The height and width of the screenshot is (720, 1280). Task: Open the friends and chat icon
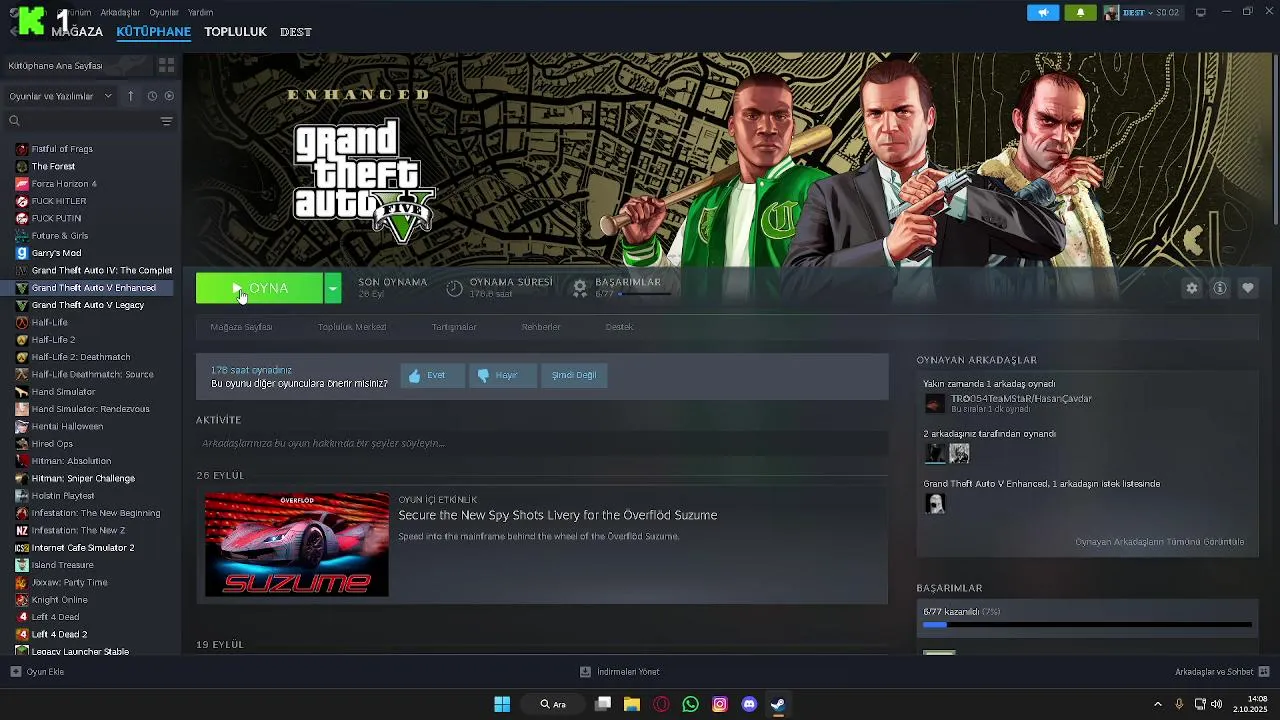1264,672
